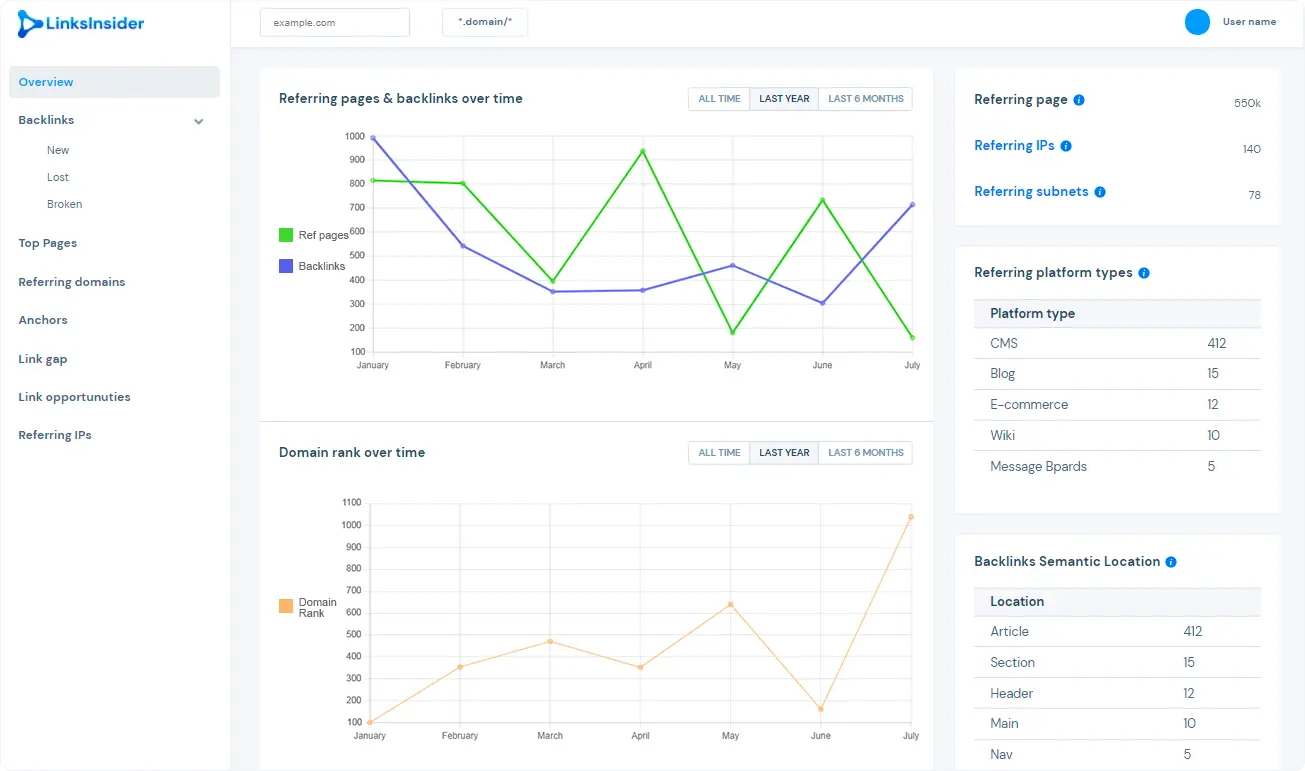This screenshot has width=1305, height=771.
Task: Open Link gap section
Action: pos(43,359)
